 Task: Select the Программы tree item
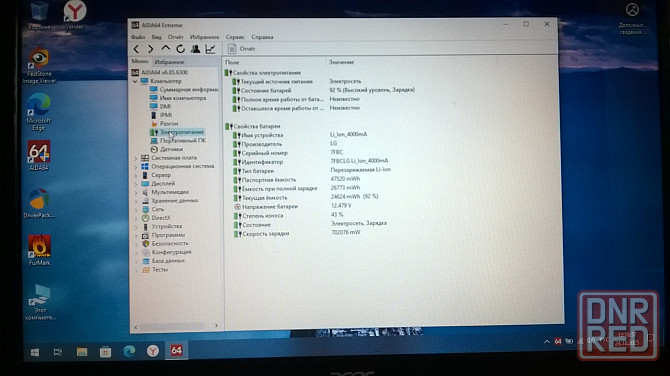(x=164, y=235)
